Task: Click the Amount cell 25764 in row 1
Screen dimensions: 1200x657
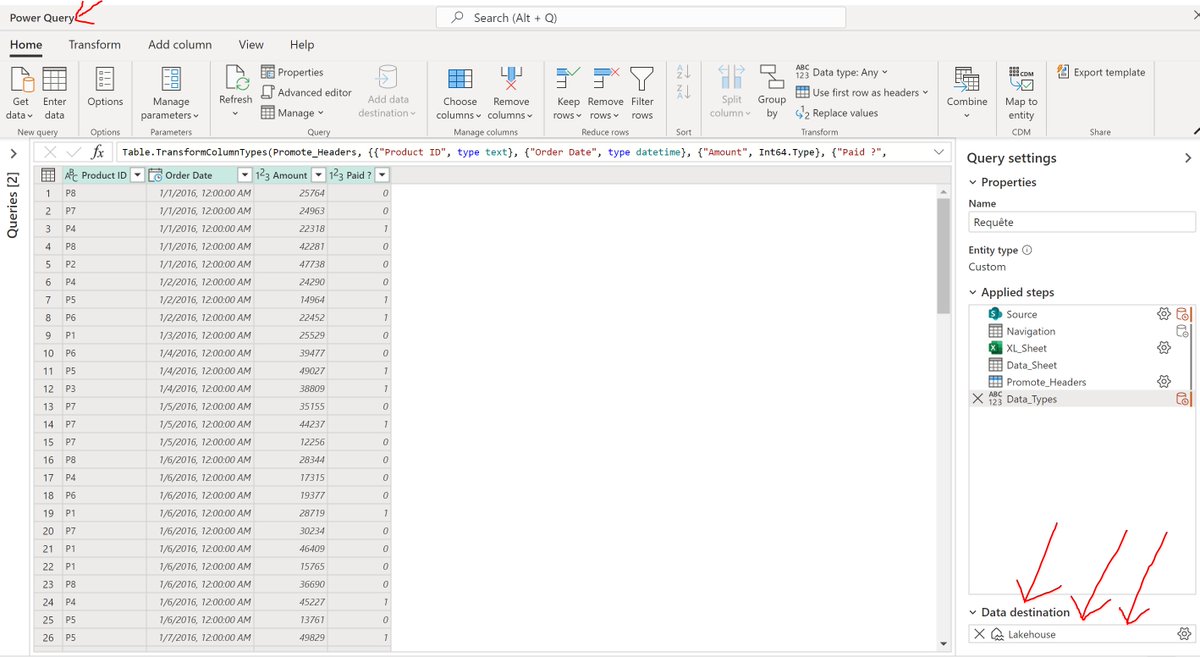Action: click(291, 193)
